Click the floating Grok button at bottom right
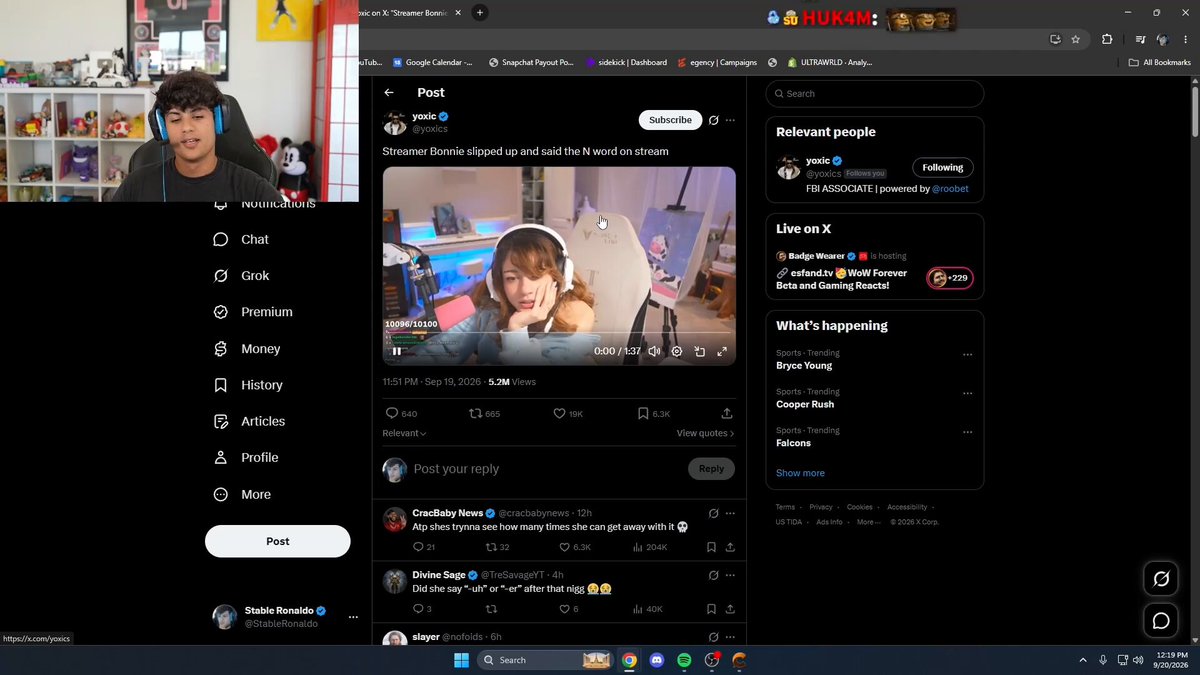 (1161, 579)
